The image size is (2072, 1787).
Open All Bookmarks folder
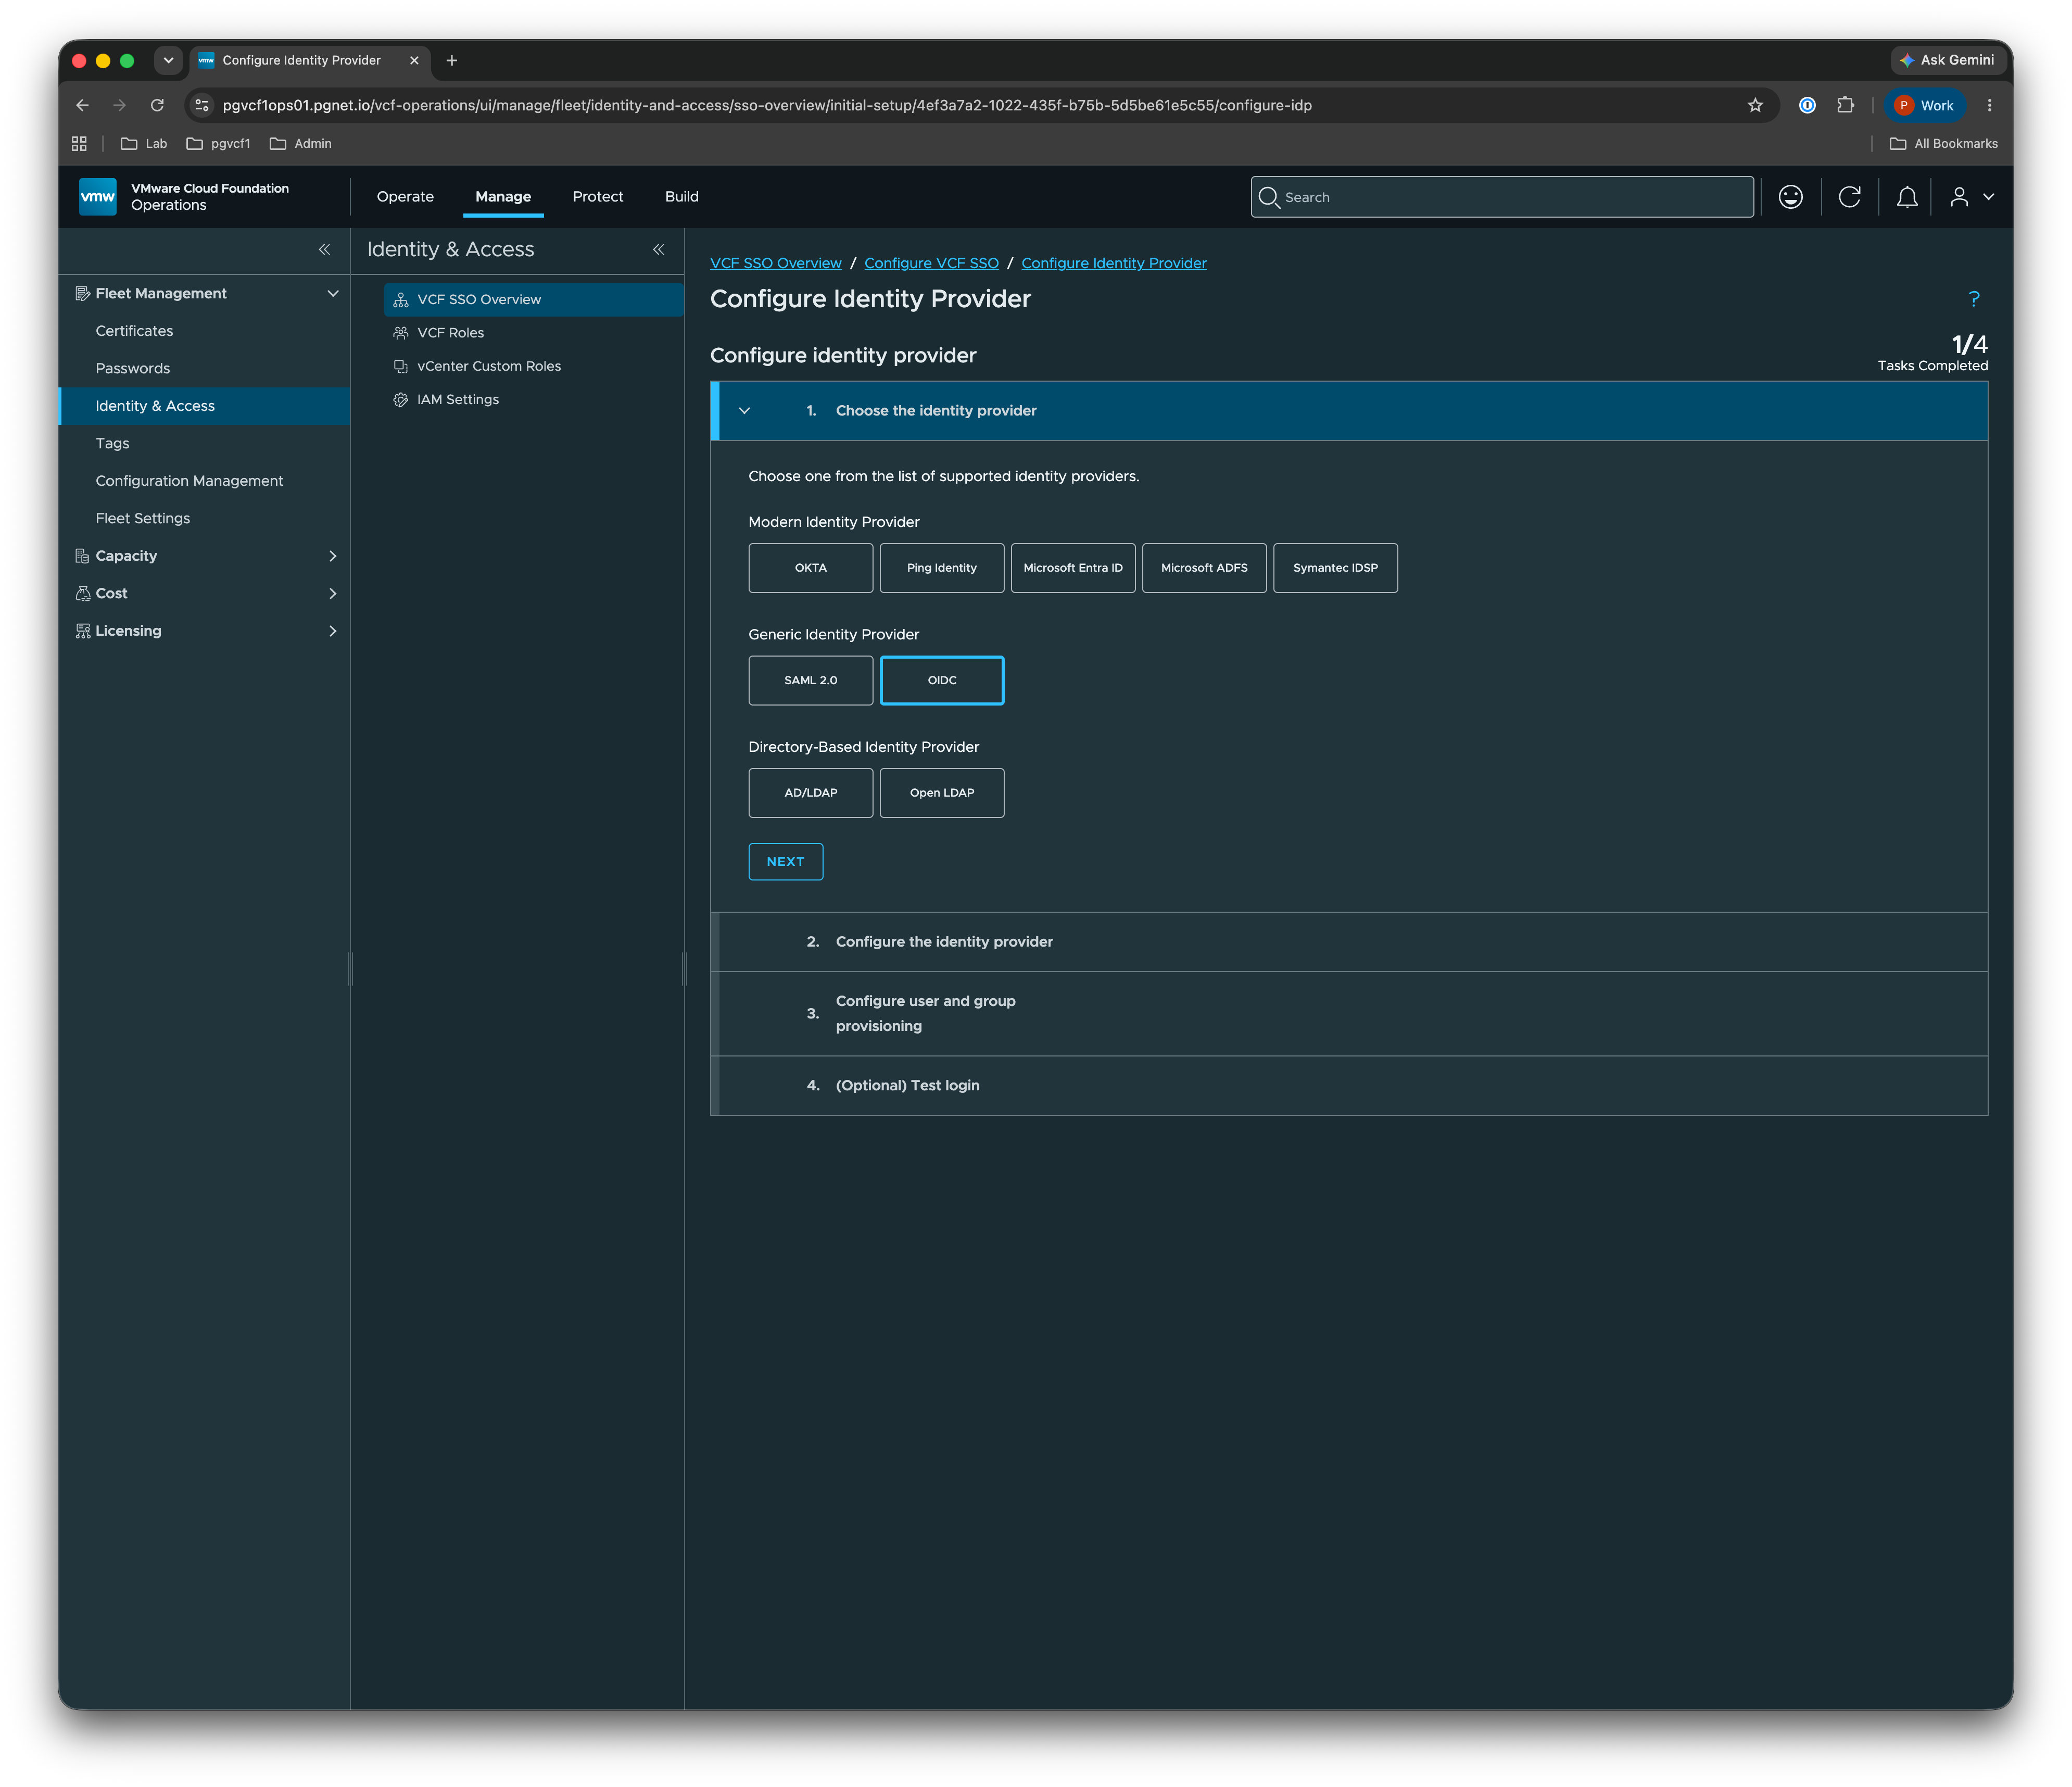point(1943,144)
